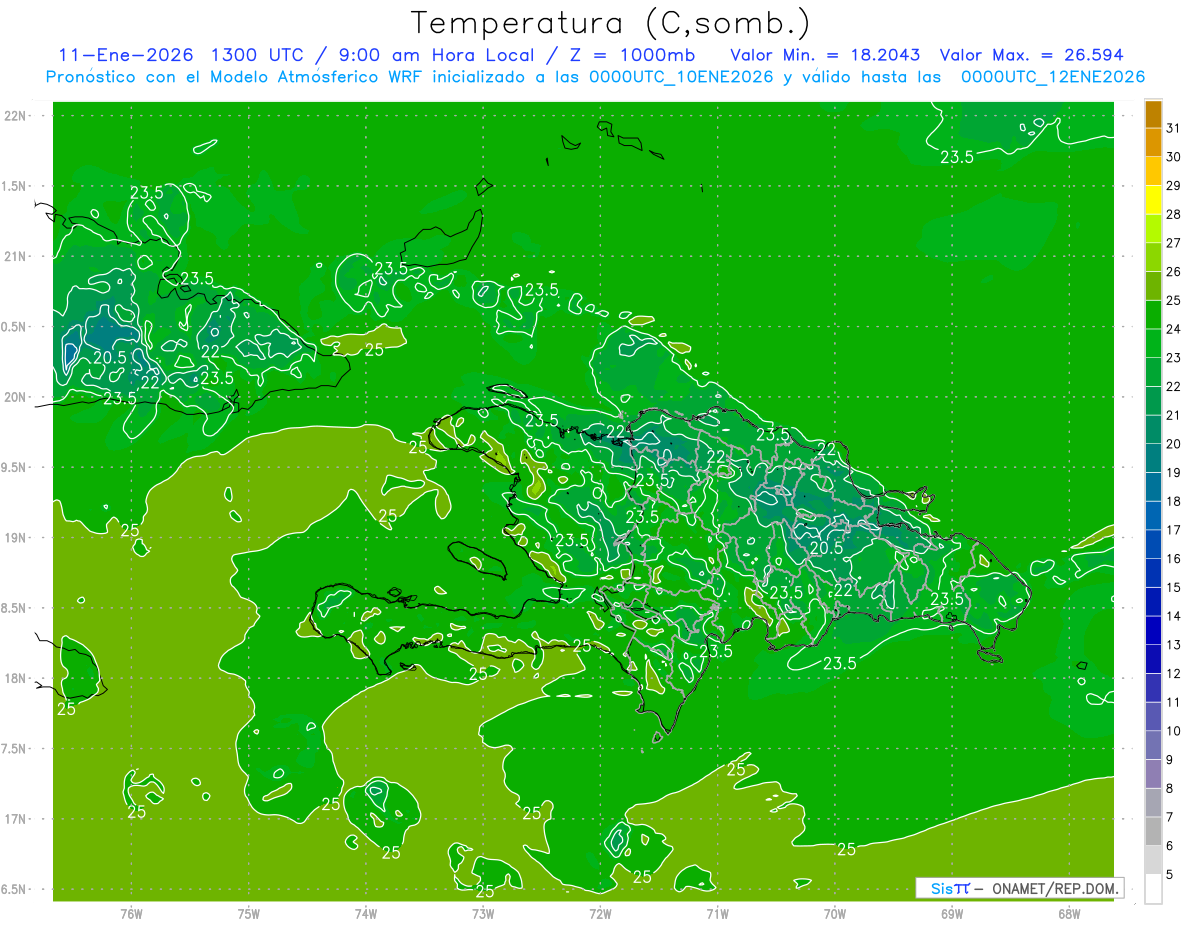1200x927 pixels.
Task: Click color scale value '21'
Action: point(1174,415)
